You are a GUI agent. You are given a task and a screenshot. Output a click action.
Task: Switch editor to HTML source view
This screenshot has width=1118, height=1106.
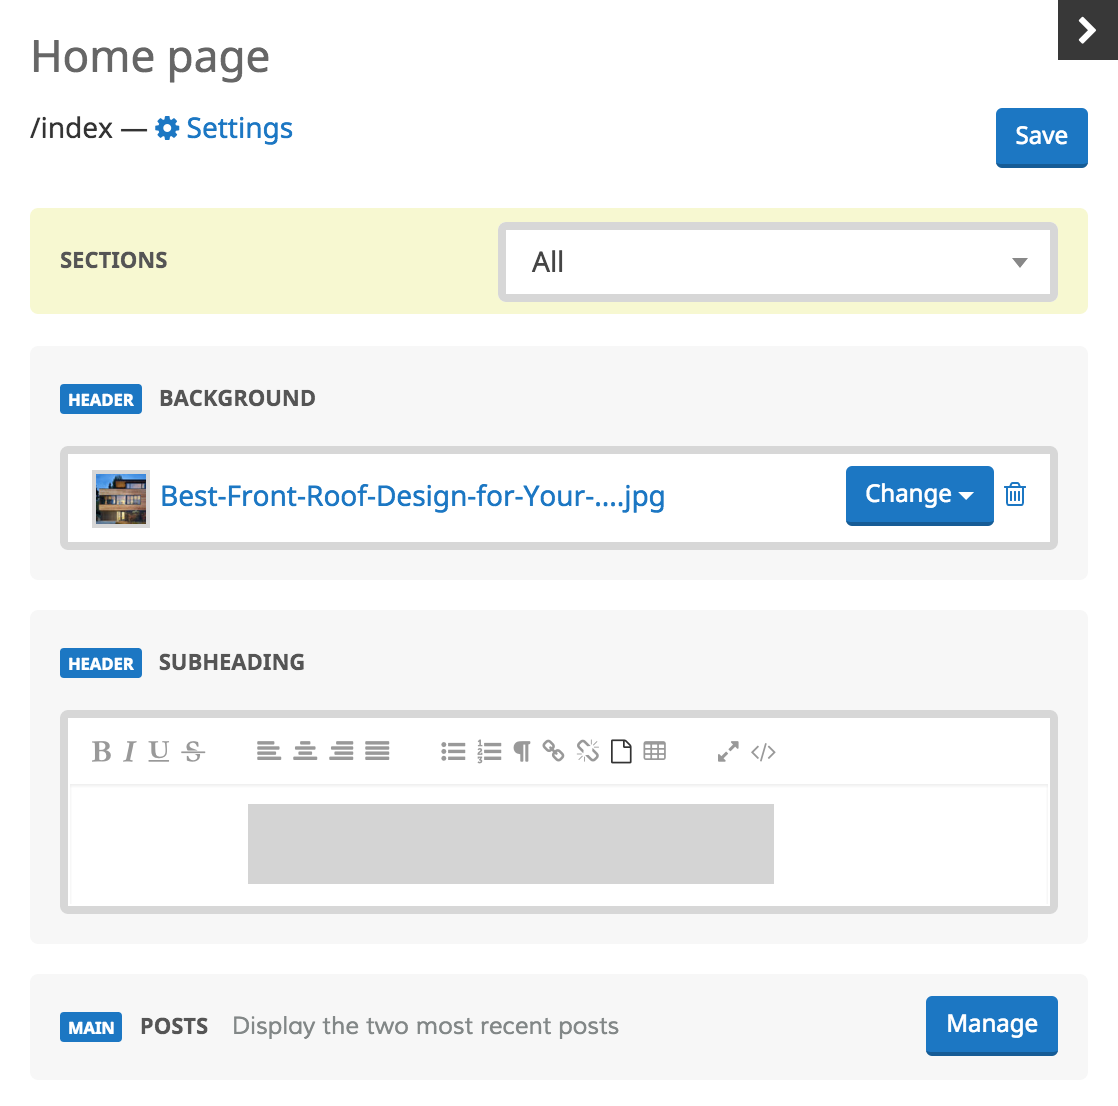[763, 752]
